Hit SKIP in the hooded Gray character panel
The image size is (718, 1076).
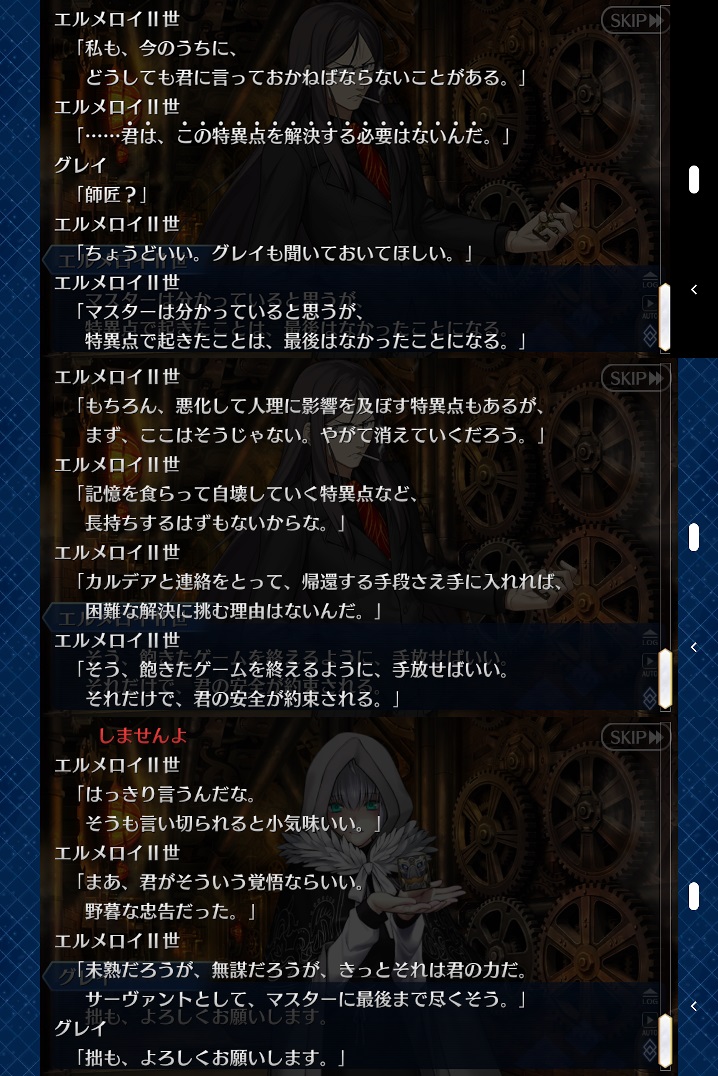coord(635,738)
